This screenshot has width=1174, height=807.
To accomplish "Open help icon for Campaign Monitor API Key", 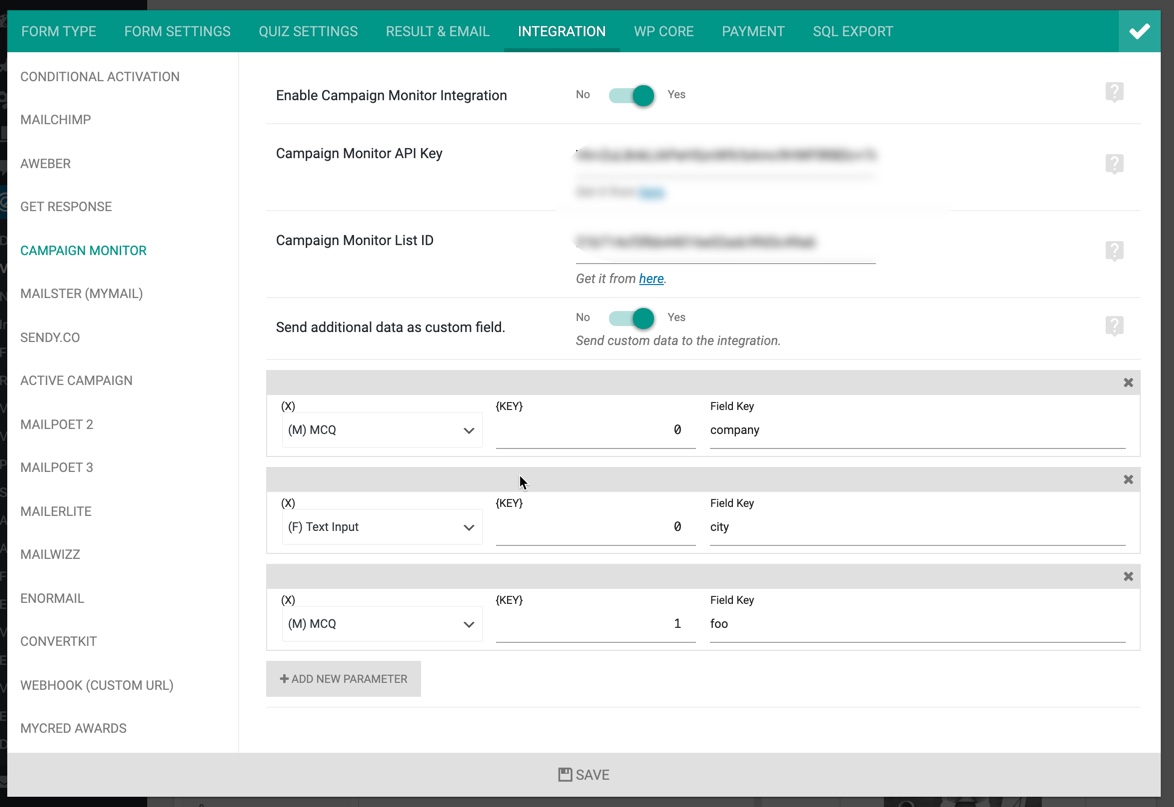I will (x=1114, y=164).
